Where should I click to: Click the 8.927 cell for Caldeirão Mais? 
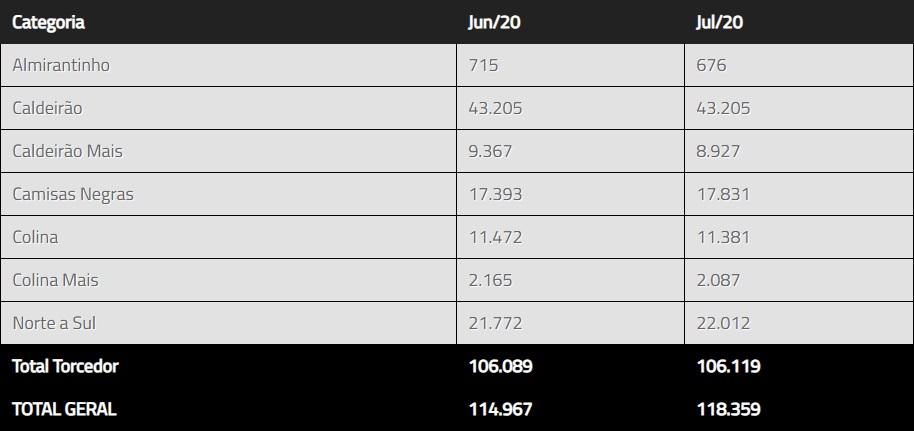(x=719, y=151)
